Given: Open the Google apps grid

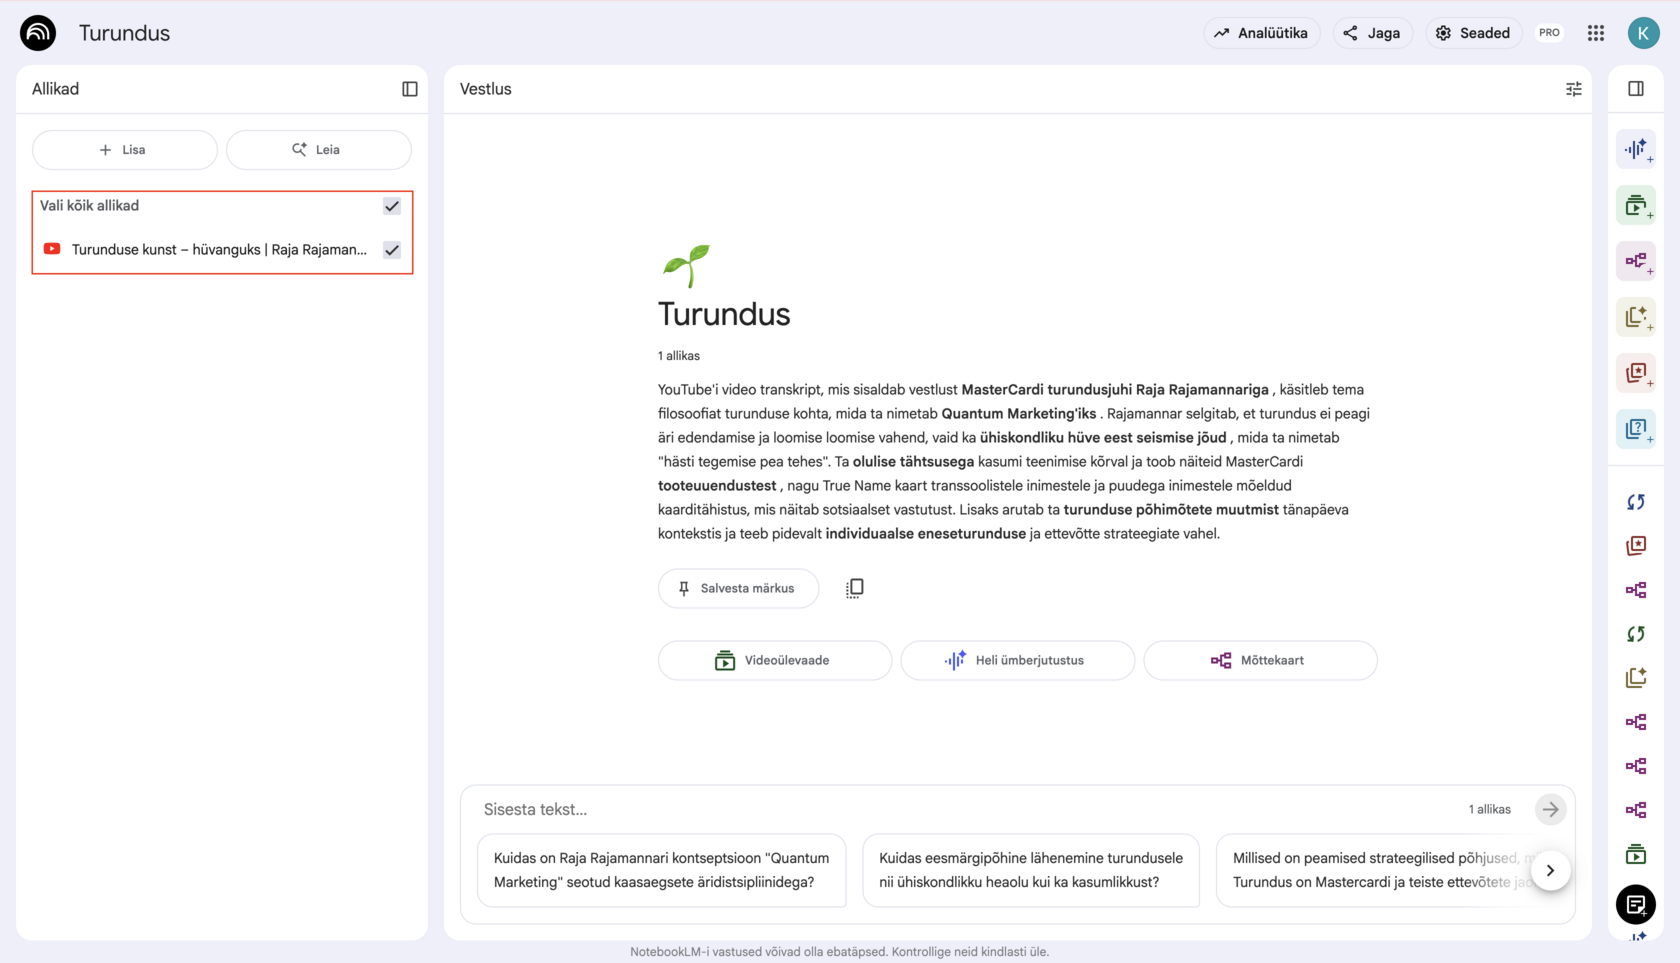Looking at the screenshot, I should point(1596,33).
